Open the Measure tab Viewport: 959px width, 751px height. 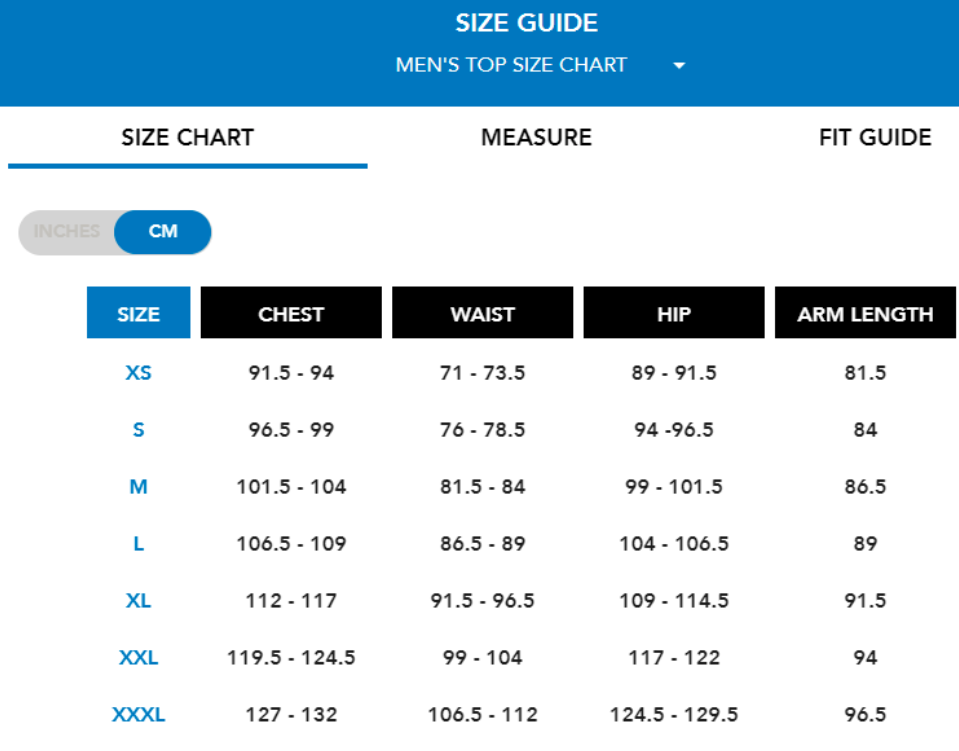coord(536,137)
